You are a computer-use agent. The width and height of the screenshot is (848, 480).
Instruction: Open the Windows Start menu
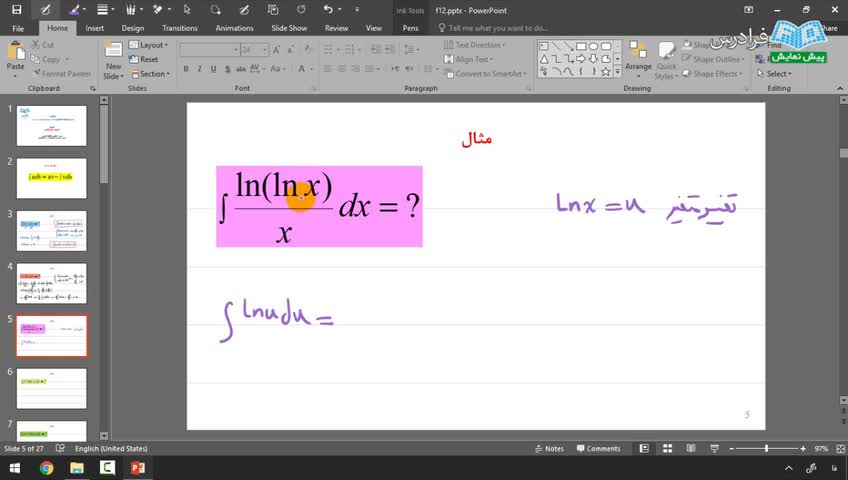[15, 468]
